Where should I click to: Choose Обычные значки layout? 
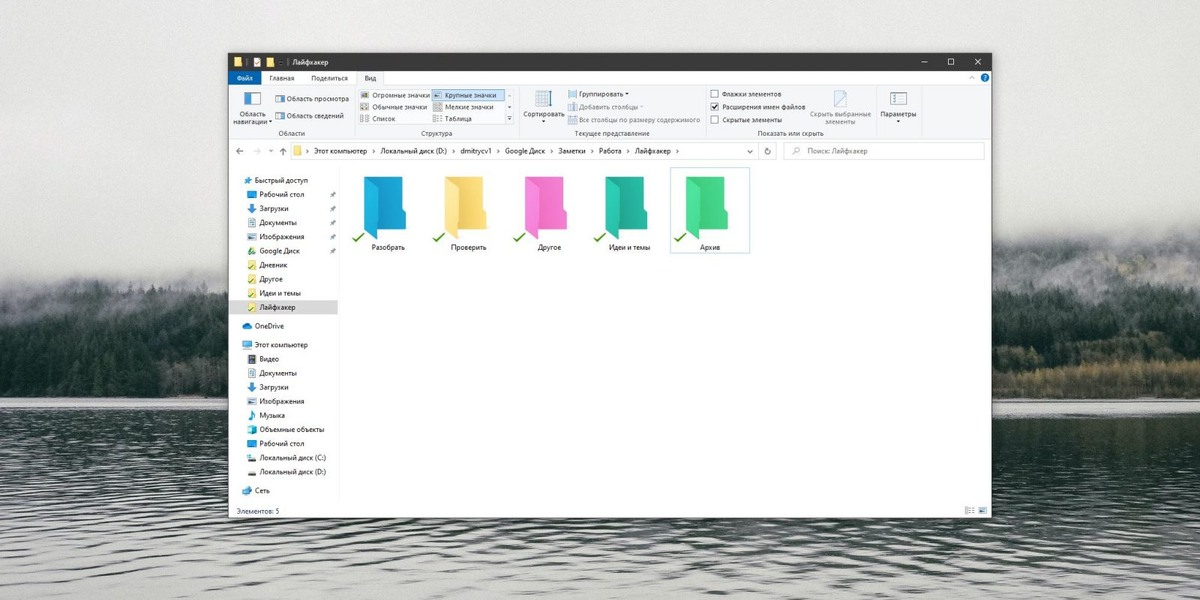(x=393, y=107)
